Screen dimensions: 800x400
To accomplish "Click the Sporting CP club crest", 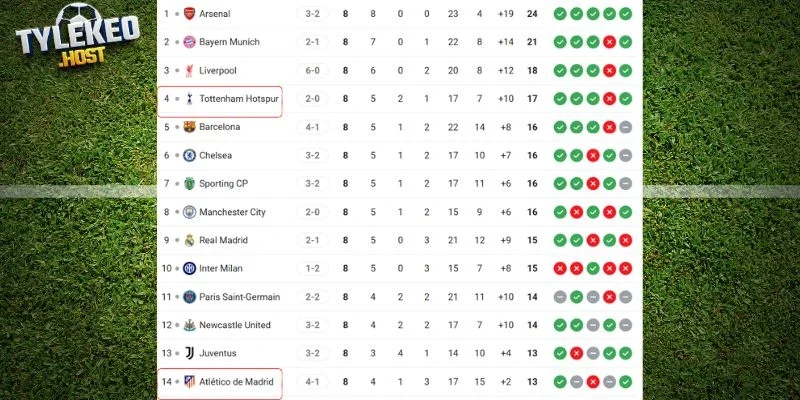I will (189, 184).
